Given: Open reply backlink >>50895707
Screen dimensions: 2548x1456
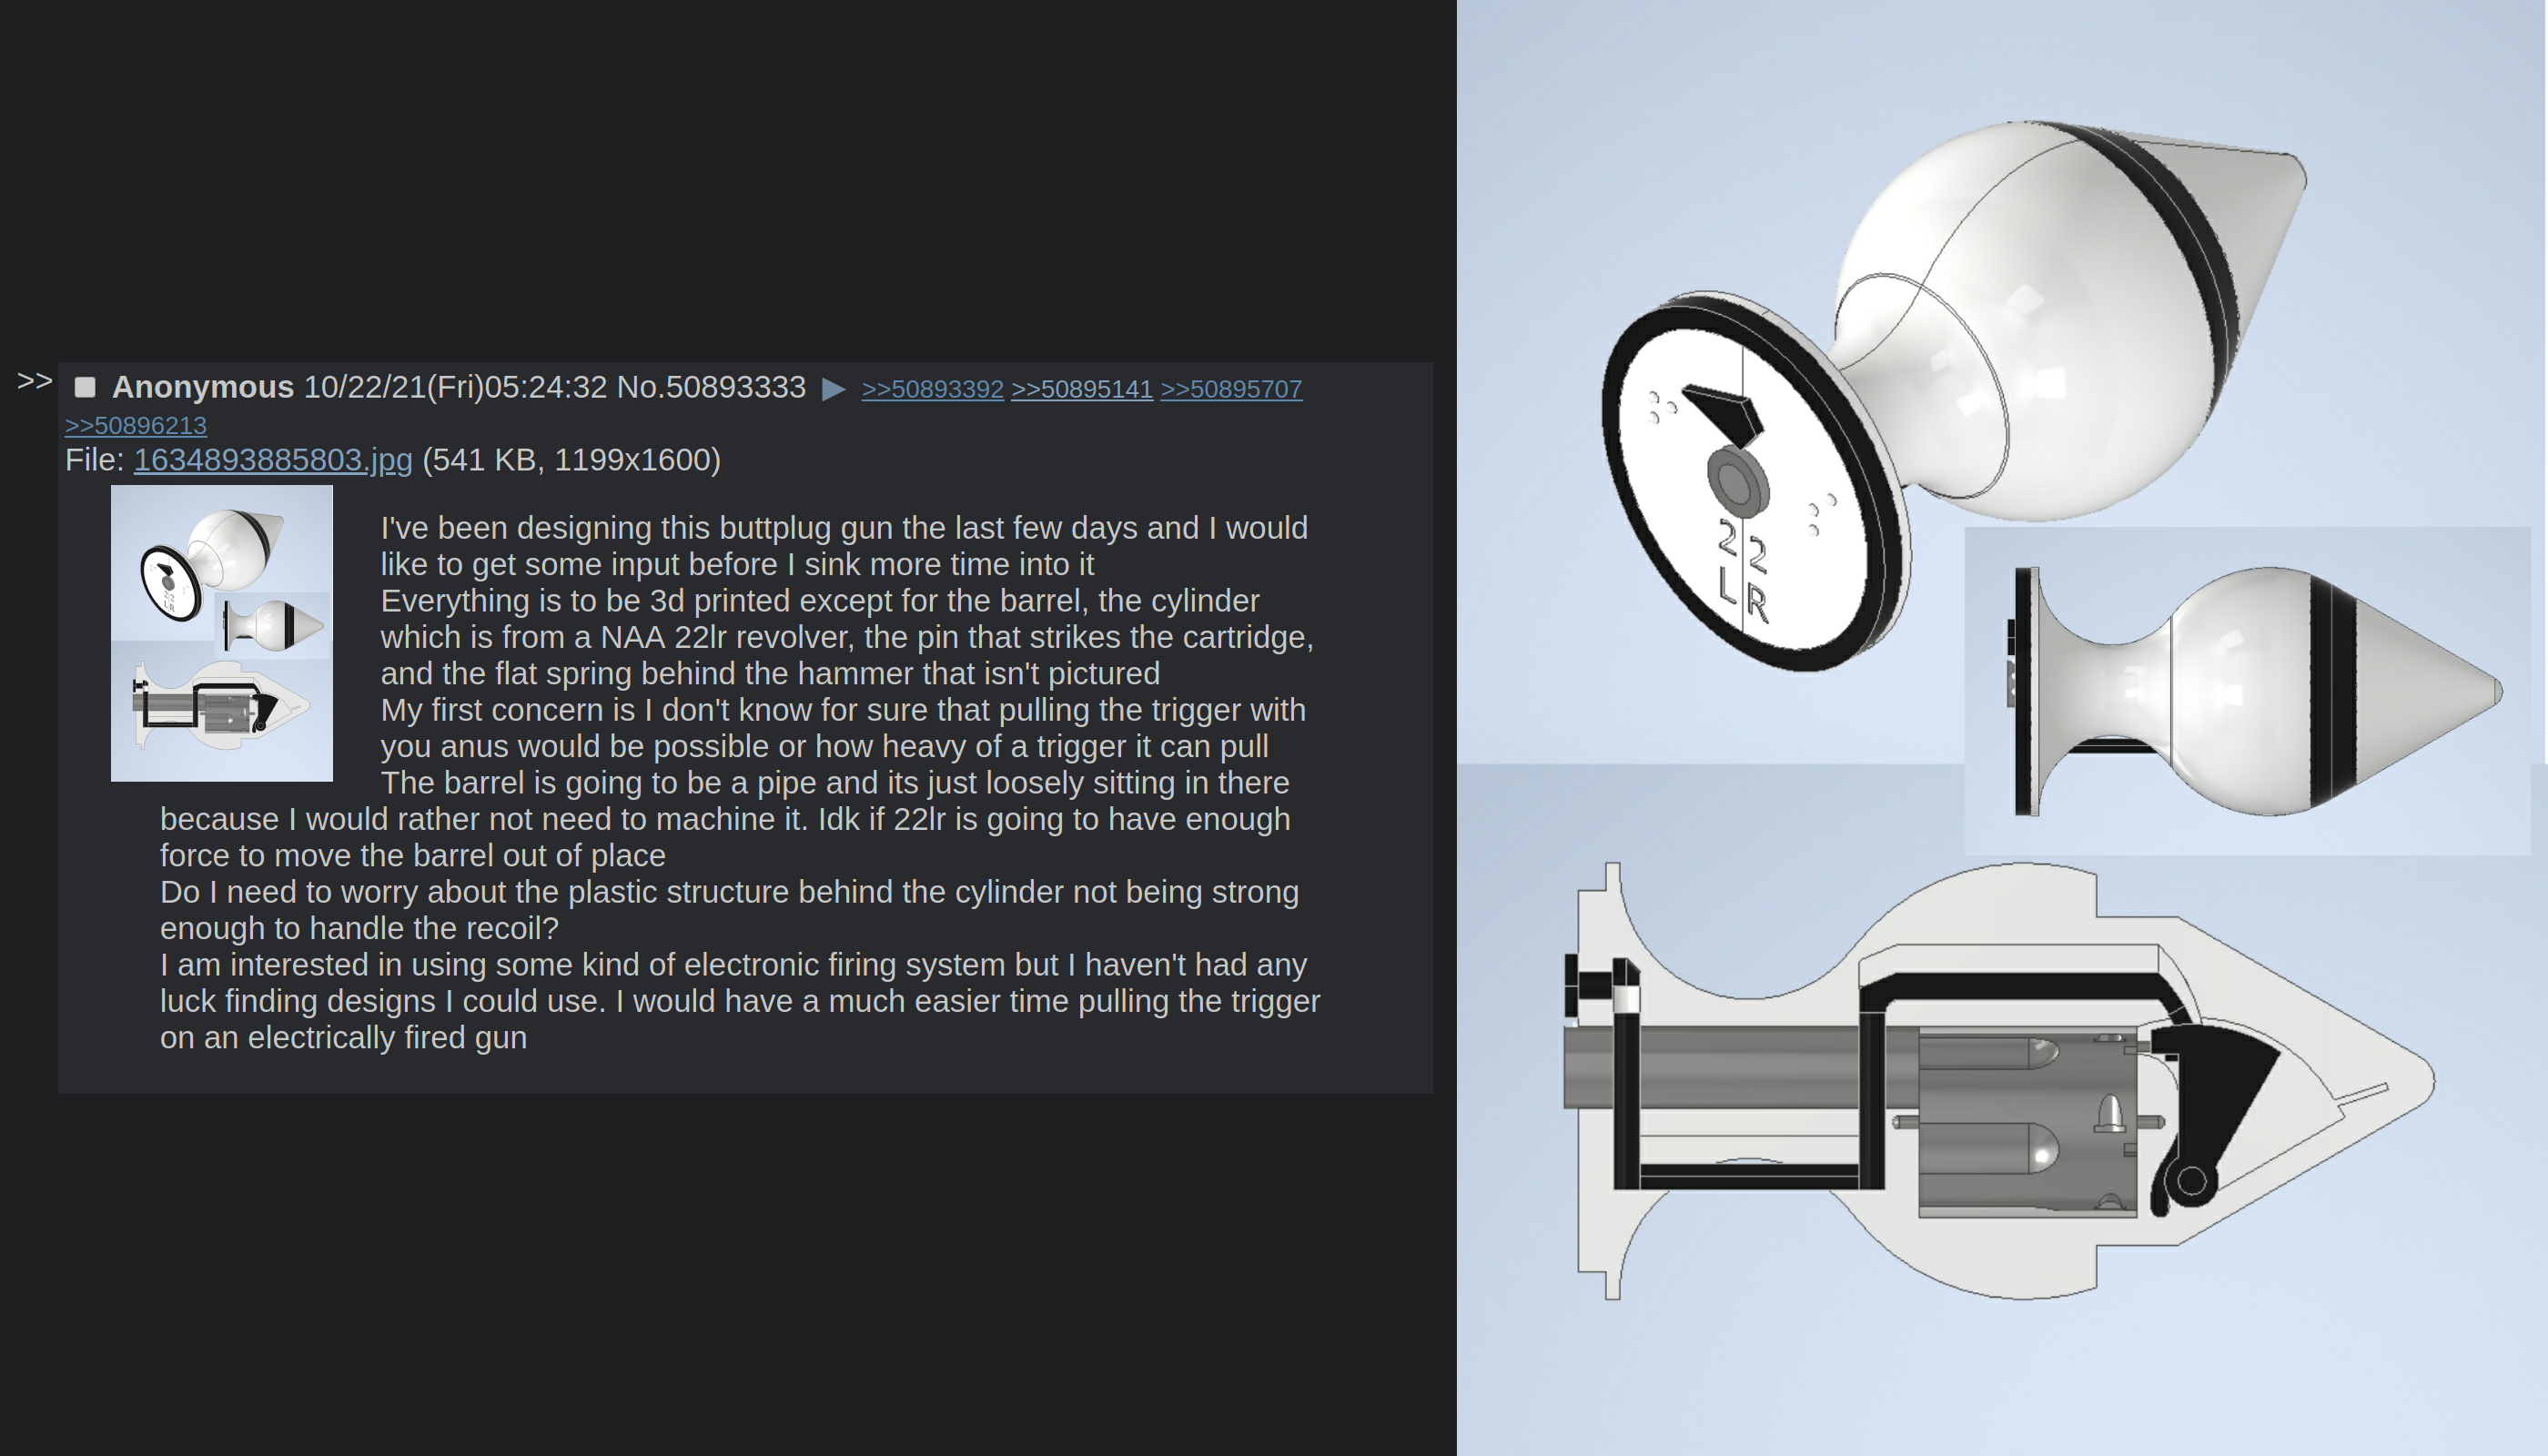Looking at the screenshot, I should [x=1231, y=389].
